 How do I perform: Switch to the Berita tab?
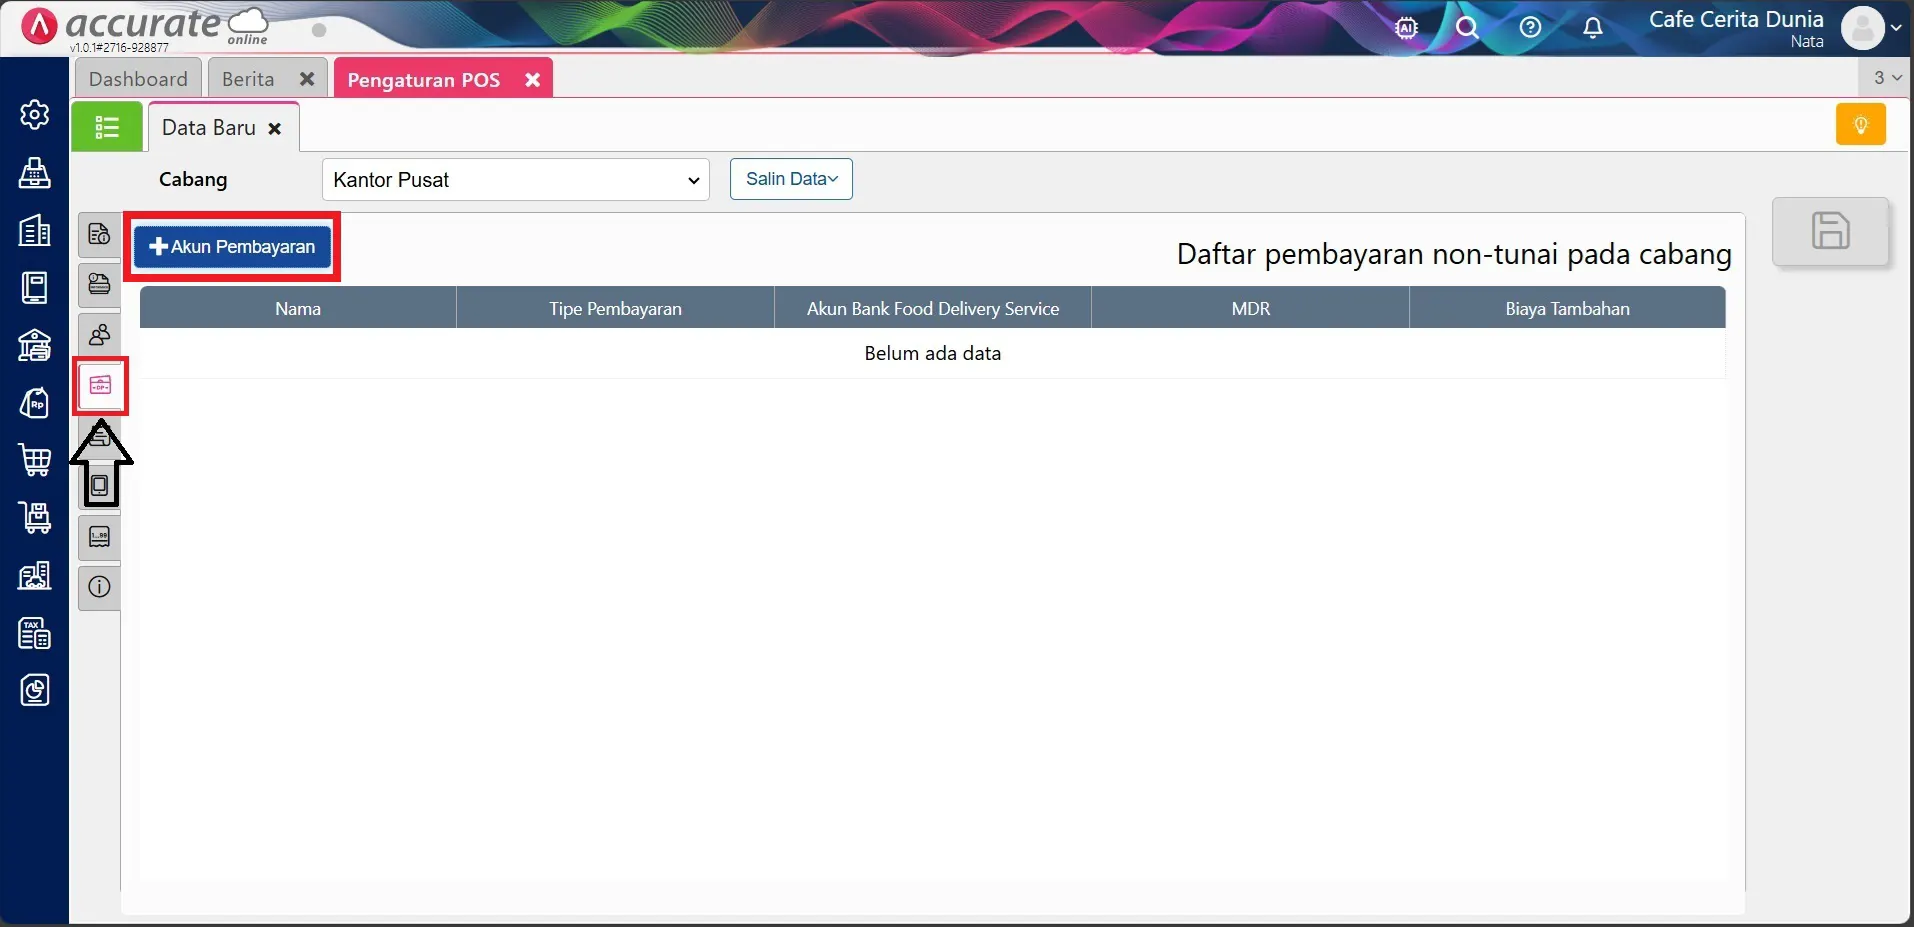248,79
